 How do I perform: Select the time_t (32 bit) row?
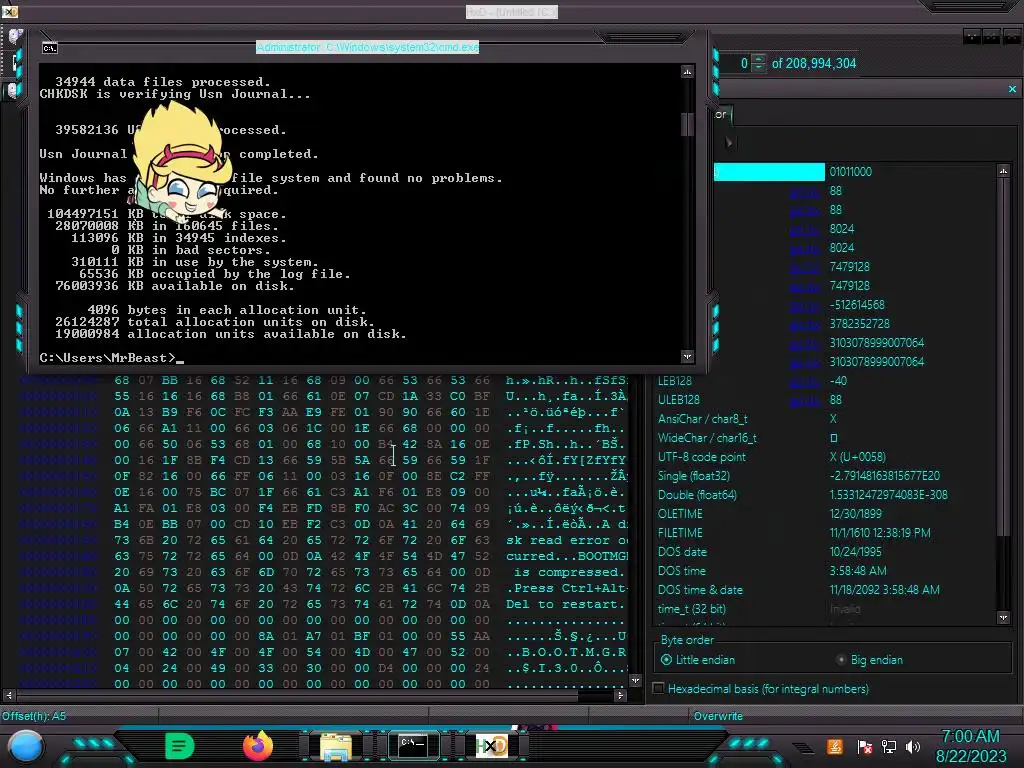(x=824, y=609)
